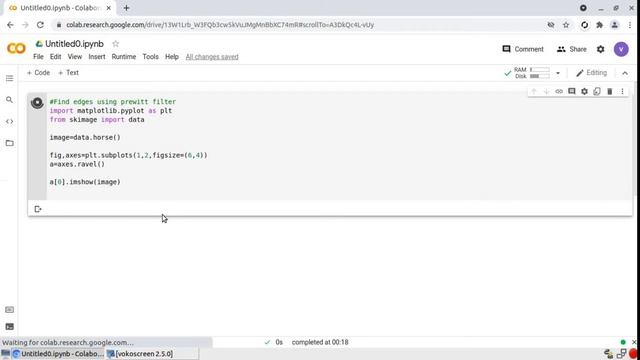Open the Editing mode dropdown
640x360 pixels.
pos(591,73)
